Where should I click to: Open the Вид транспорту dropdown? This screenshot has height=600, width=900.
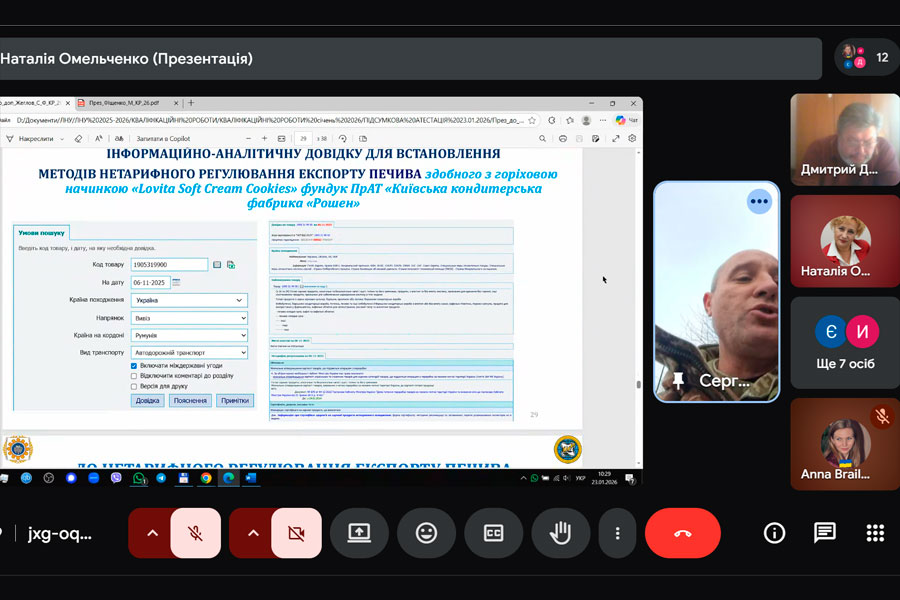click(x=189, y=353)
